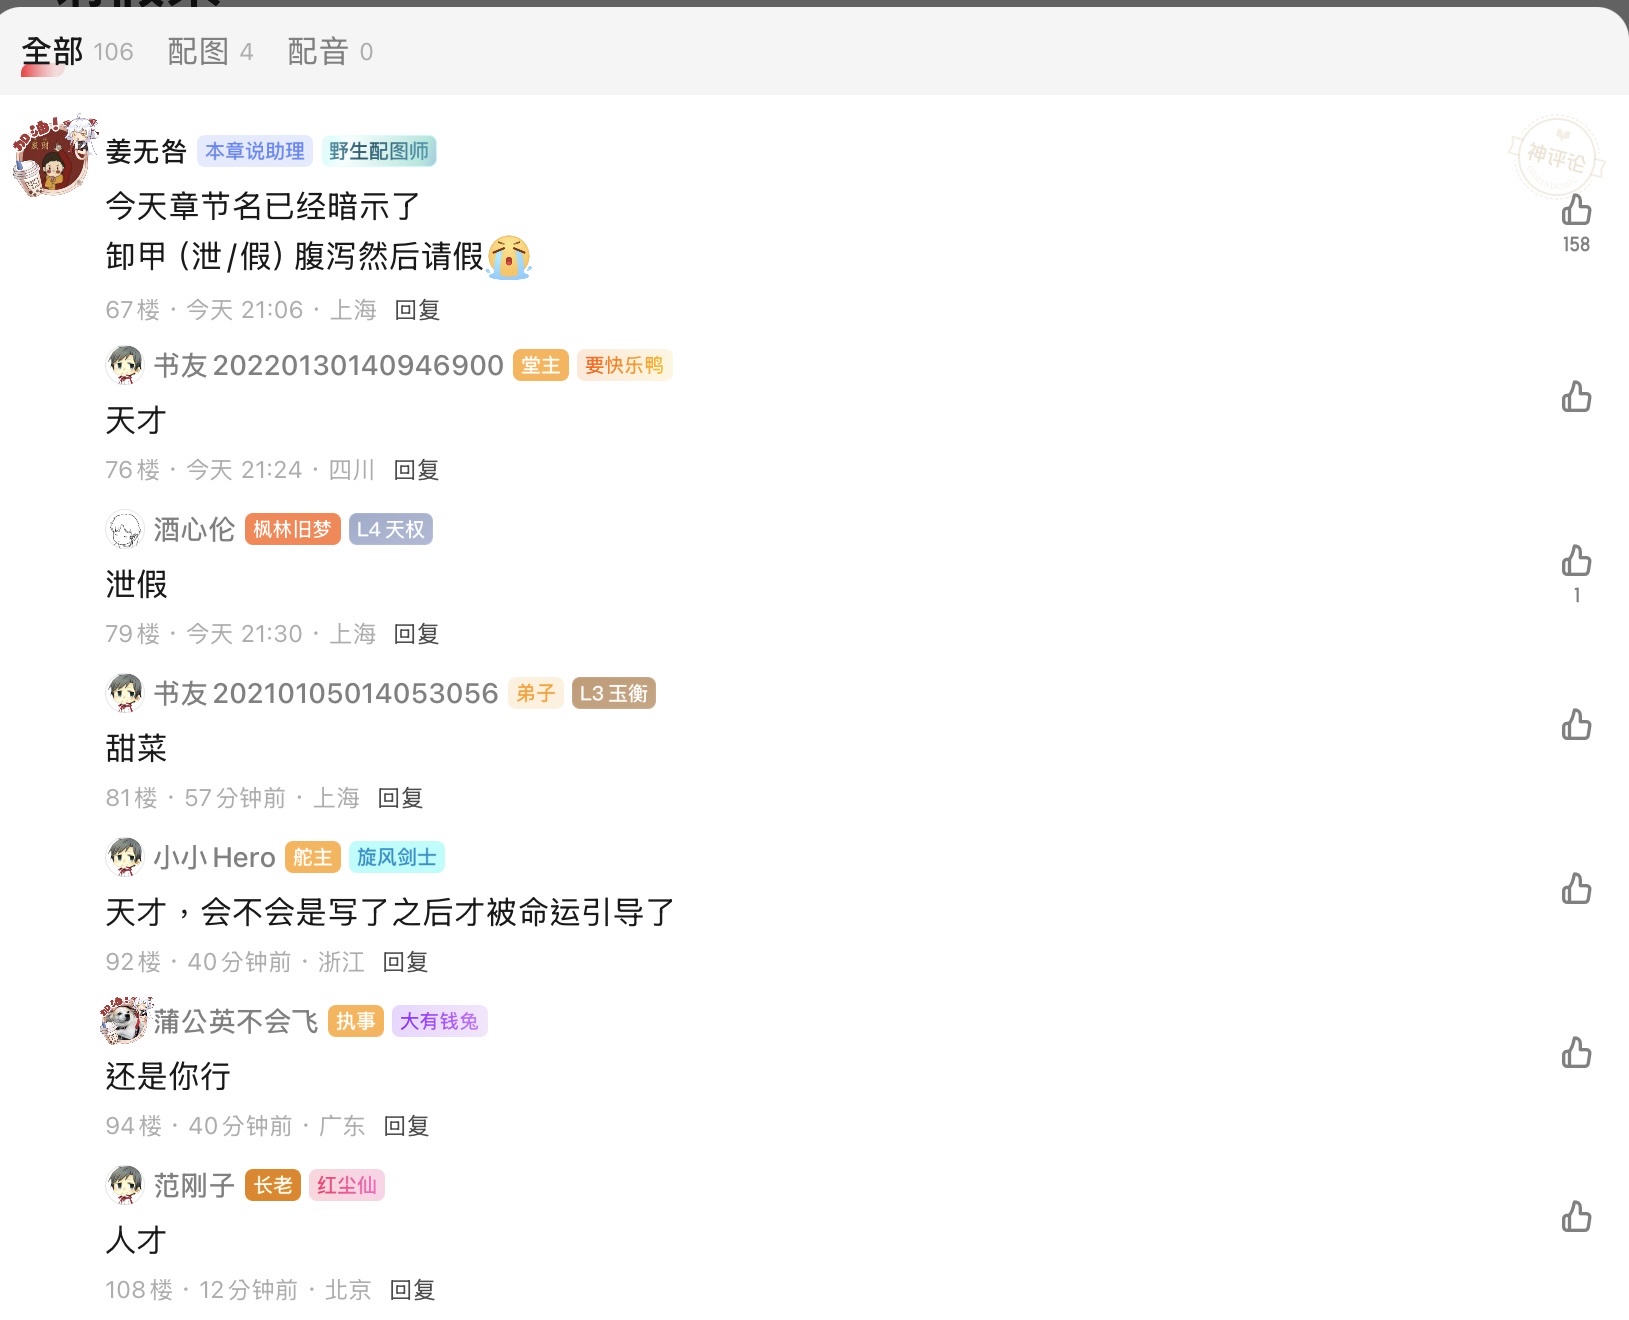Viewport: 1629px width, 1320px height.
Task: Open username 书友20210105014053056
Action: [326, 693]
